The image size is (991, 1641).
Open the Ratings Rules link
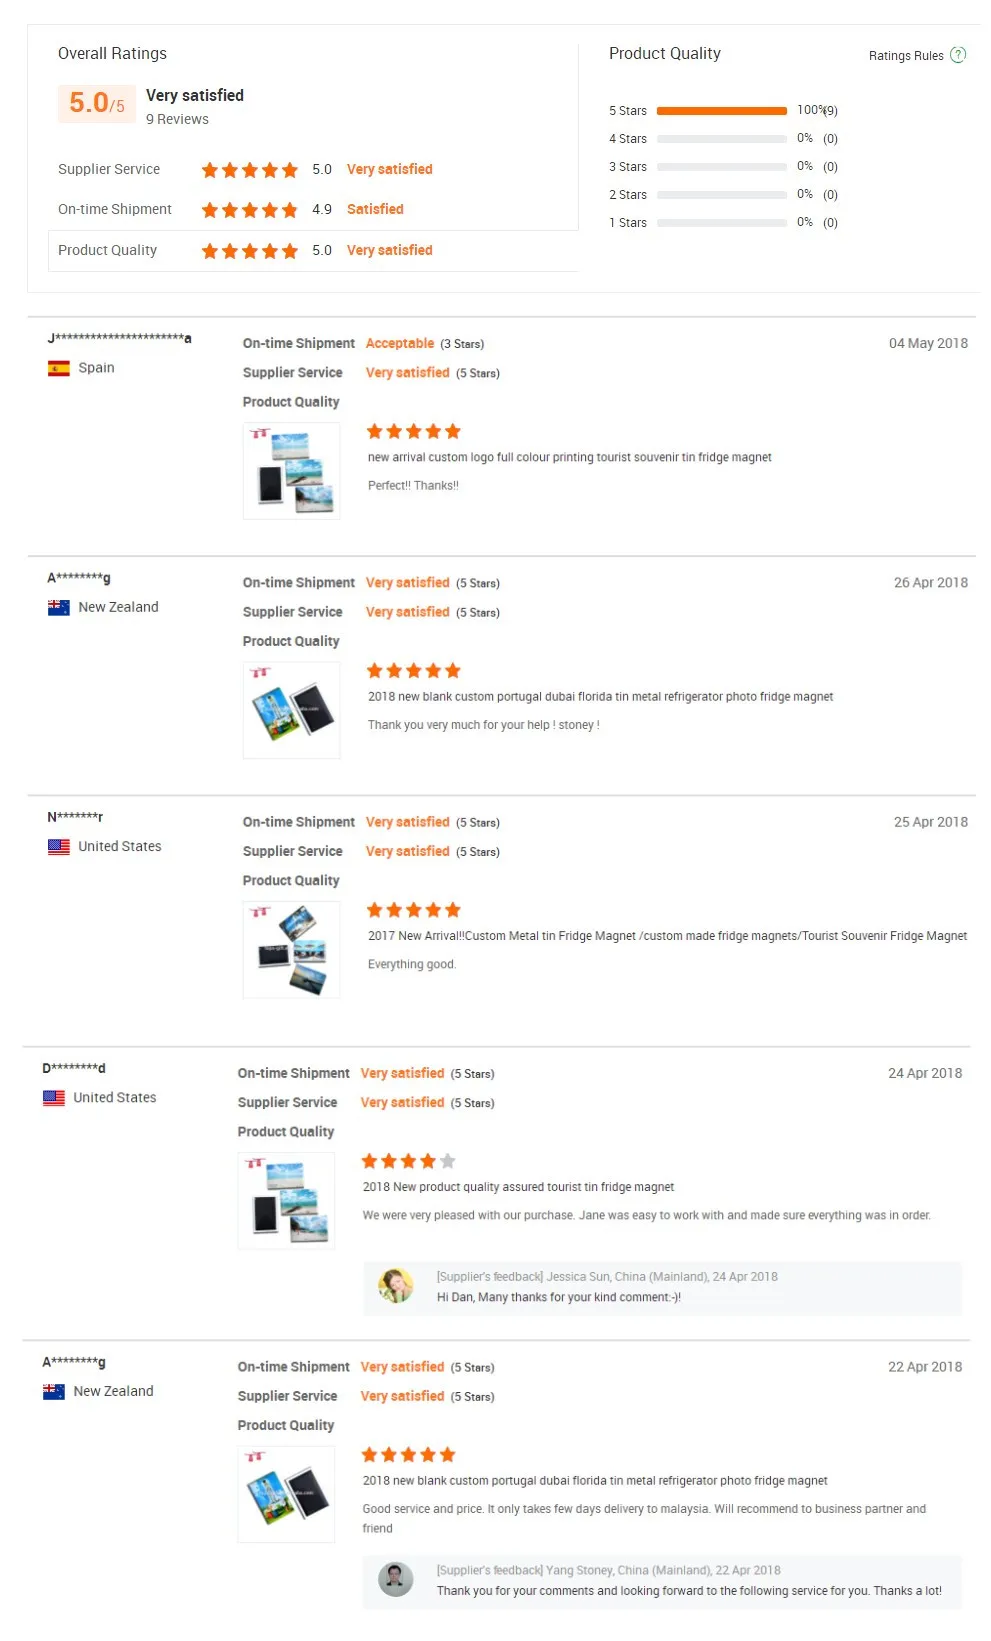pos(905,56)
